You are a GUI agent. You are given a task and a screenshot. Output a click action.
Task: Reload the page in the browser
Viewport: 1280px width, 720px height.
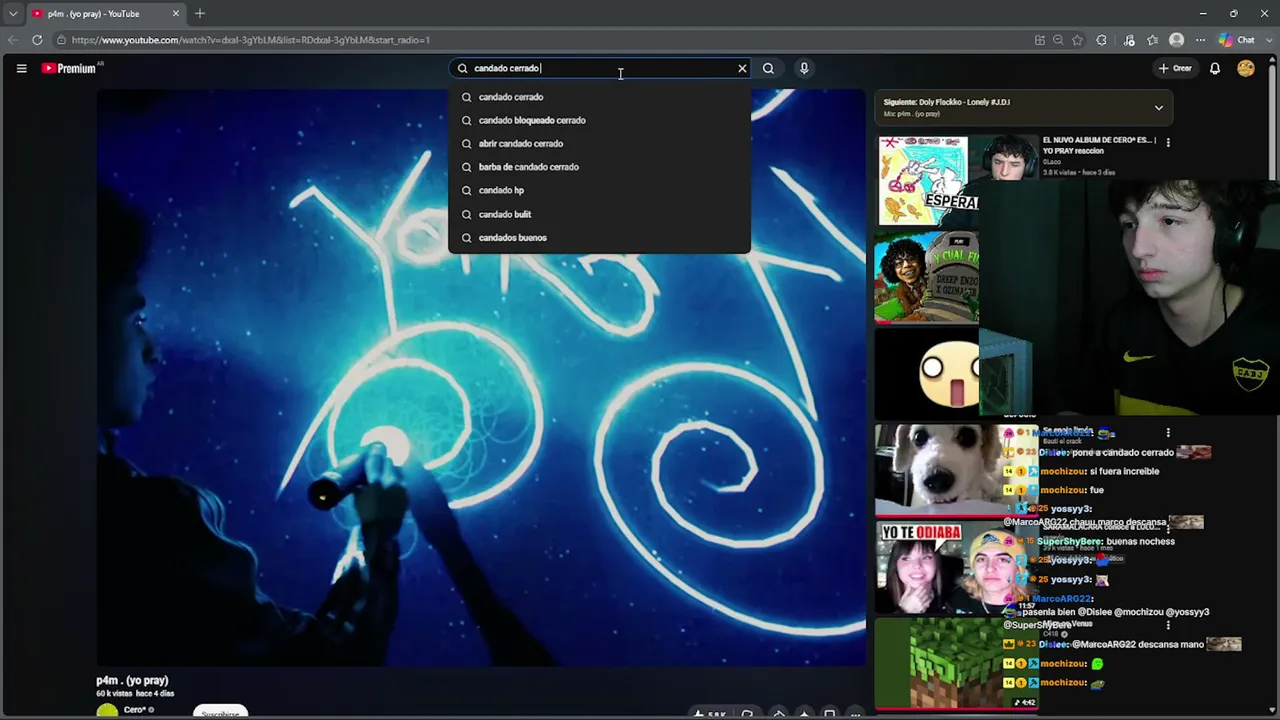click(37, 40)
